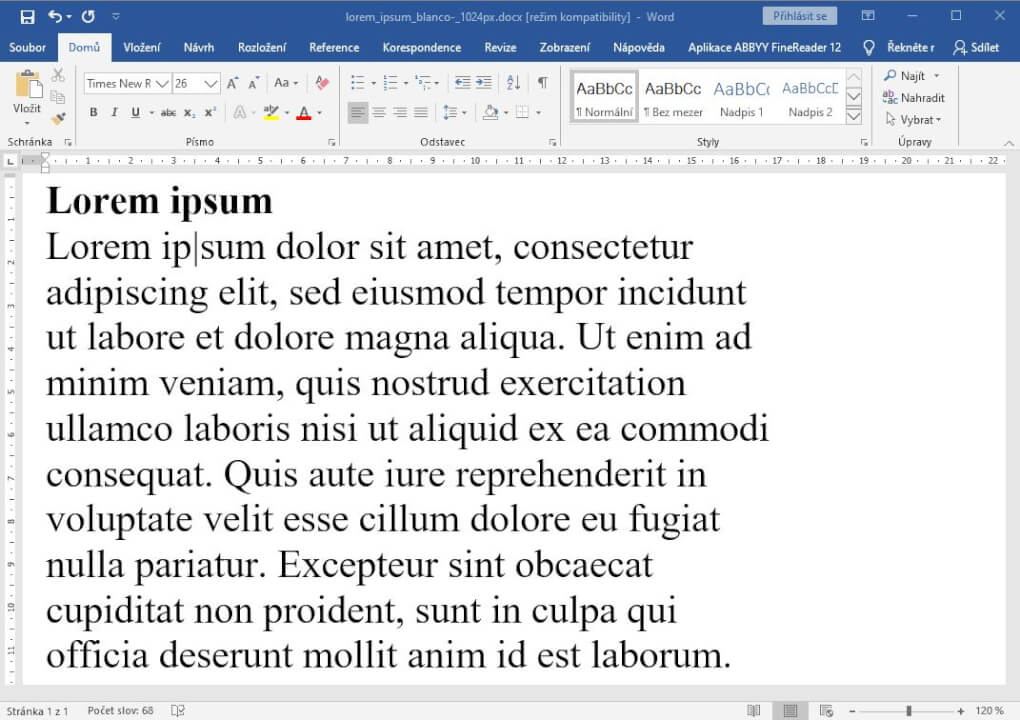Toggle bold formatting
This screenshot has height=720, width=1020.
[x=92, y=112]
